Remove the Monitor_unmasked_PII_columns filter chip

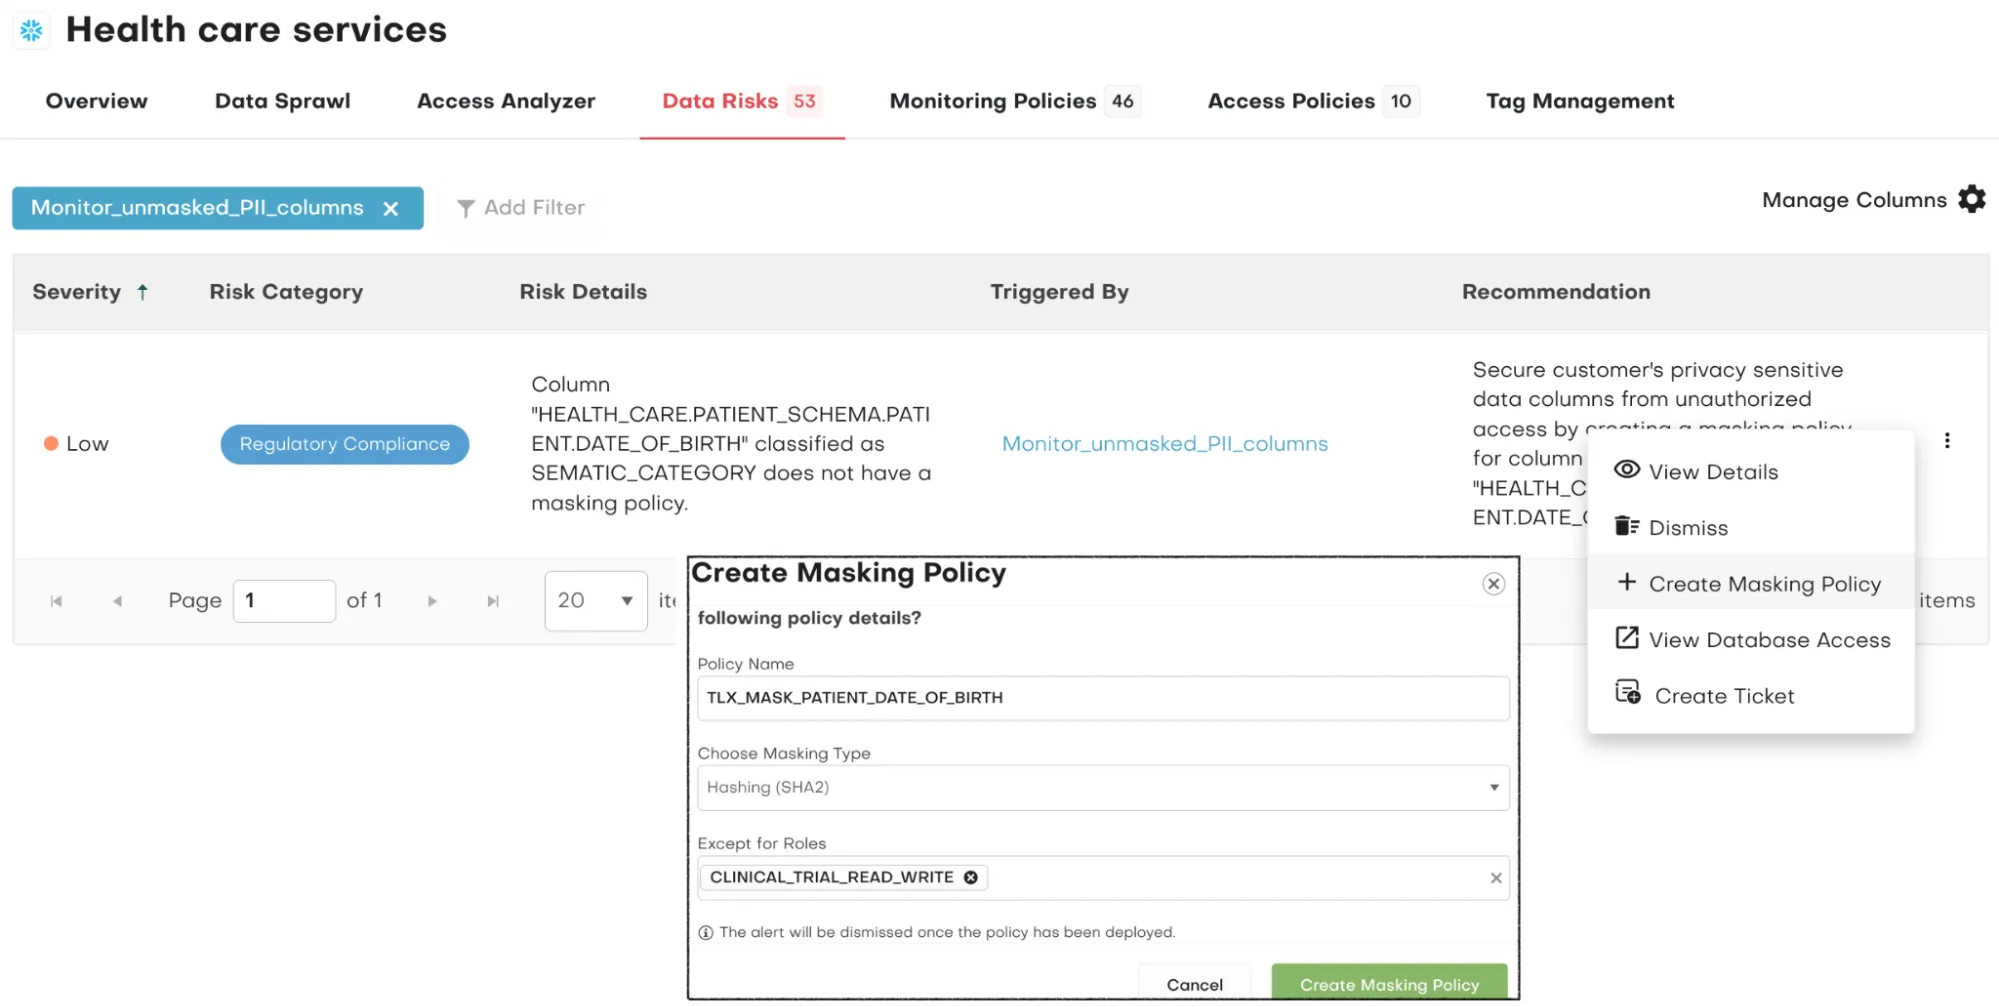pos(391,208)
